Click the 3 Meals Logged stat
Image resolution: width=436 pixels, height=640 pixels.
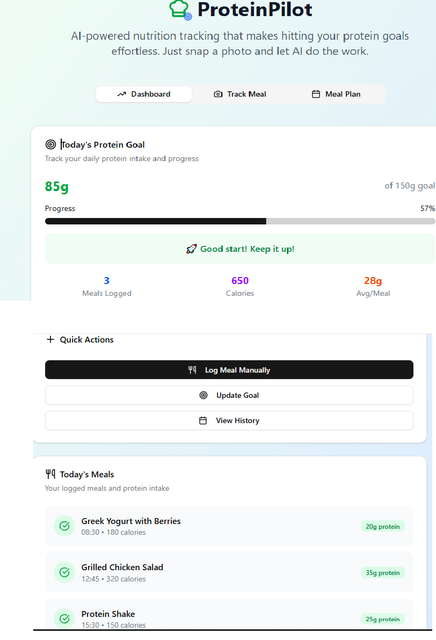pos(107,286)
